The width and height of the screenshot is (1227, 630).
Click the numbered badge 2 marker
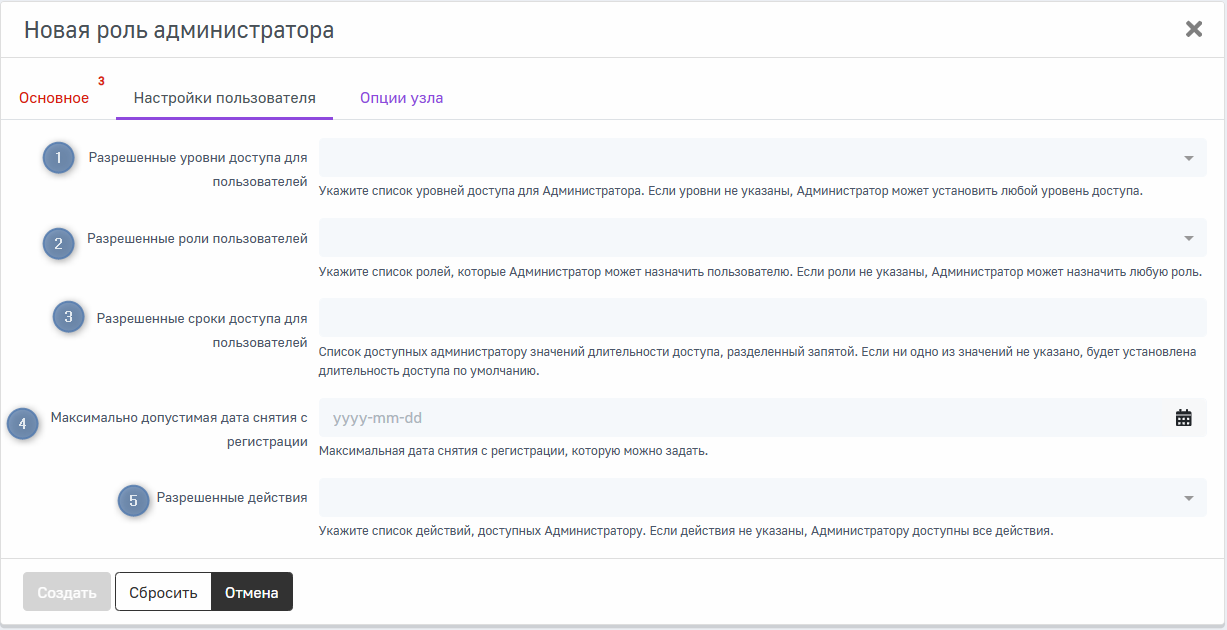pos(59,243)
